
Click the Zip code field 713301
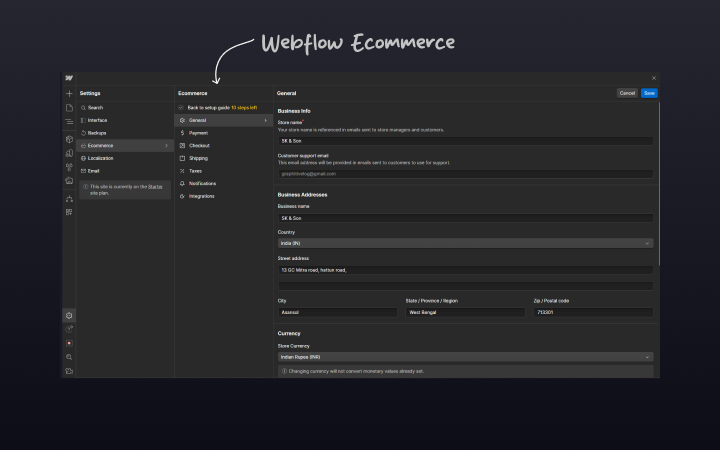pos(593,312)
